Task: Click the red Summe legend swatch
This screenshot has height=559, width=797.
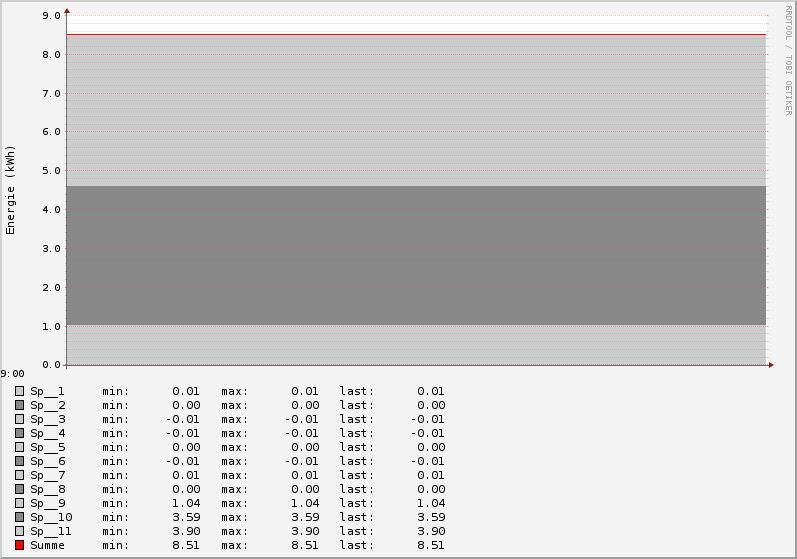Action: point(19,545)
